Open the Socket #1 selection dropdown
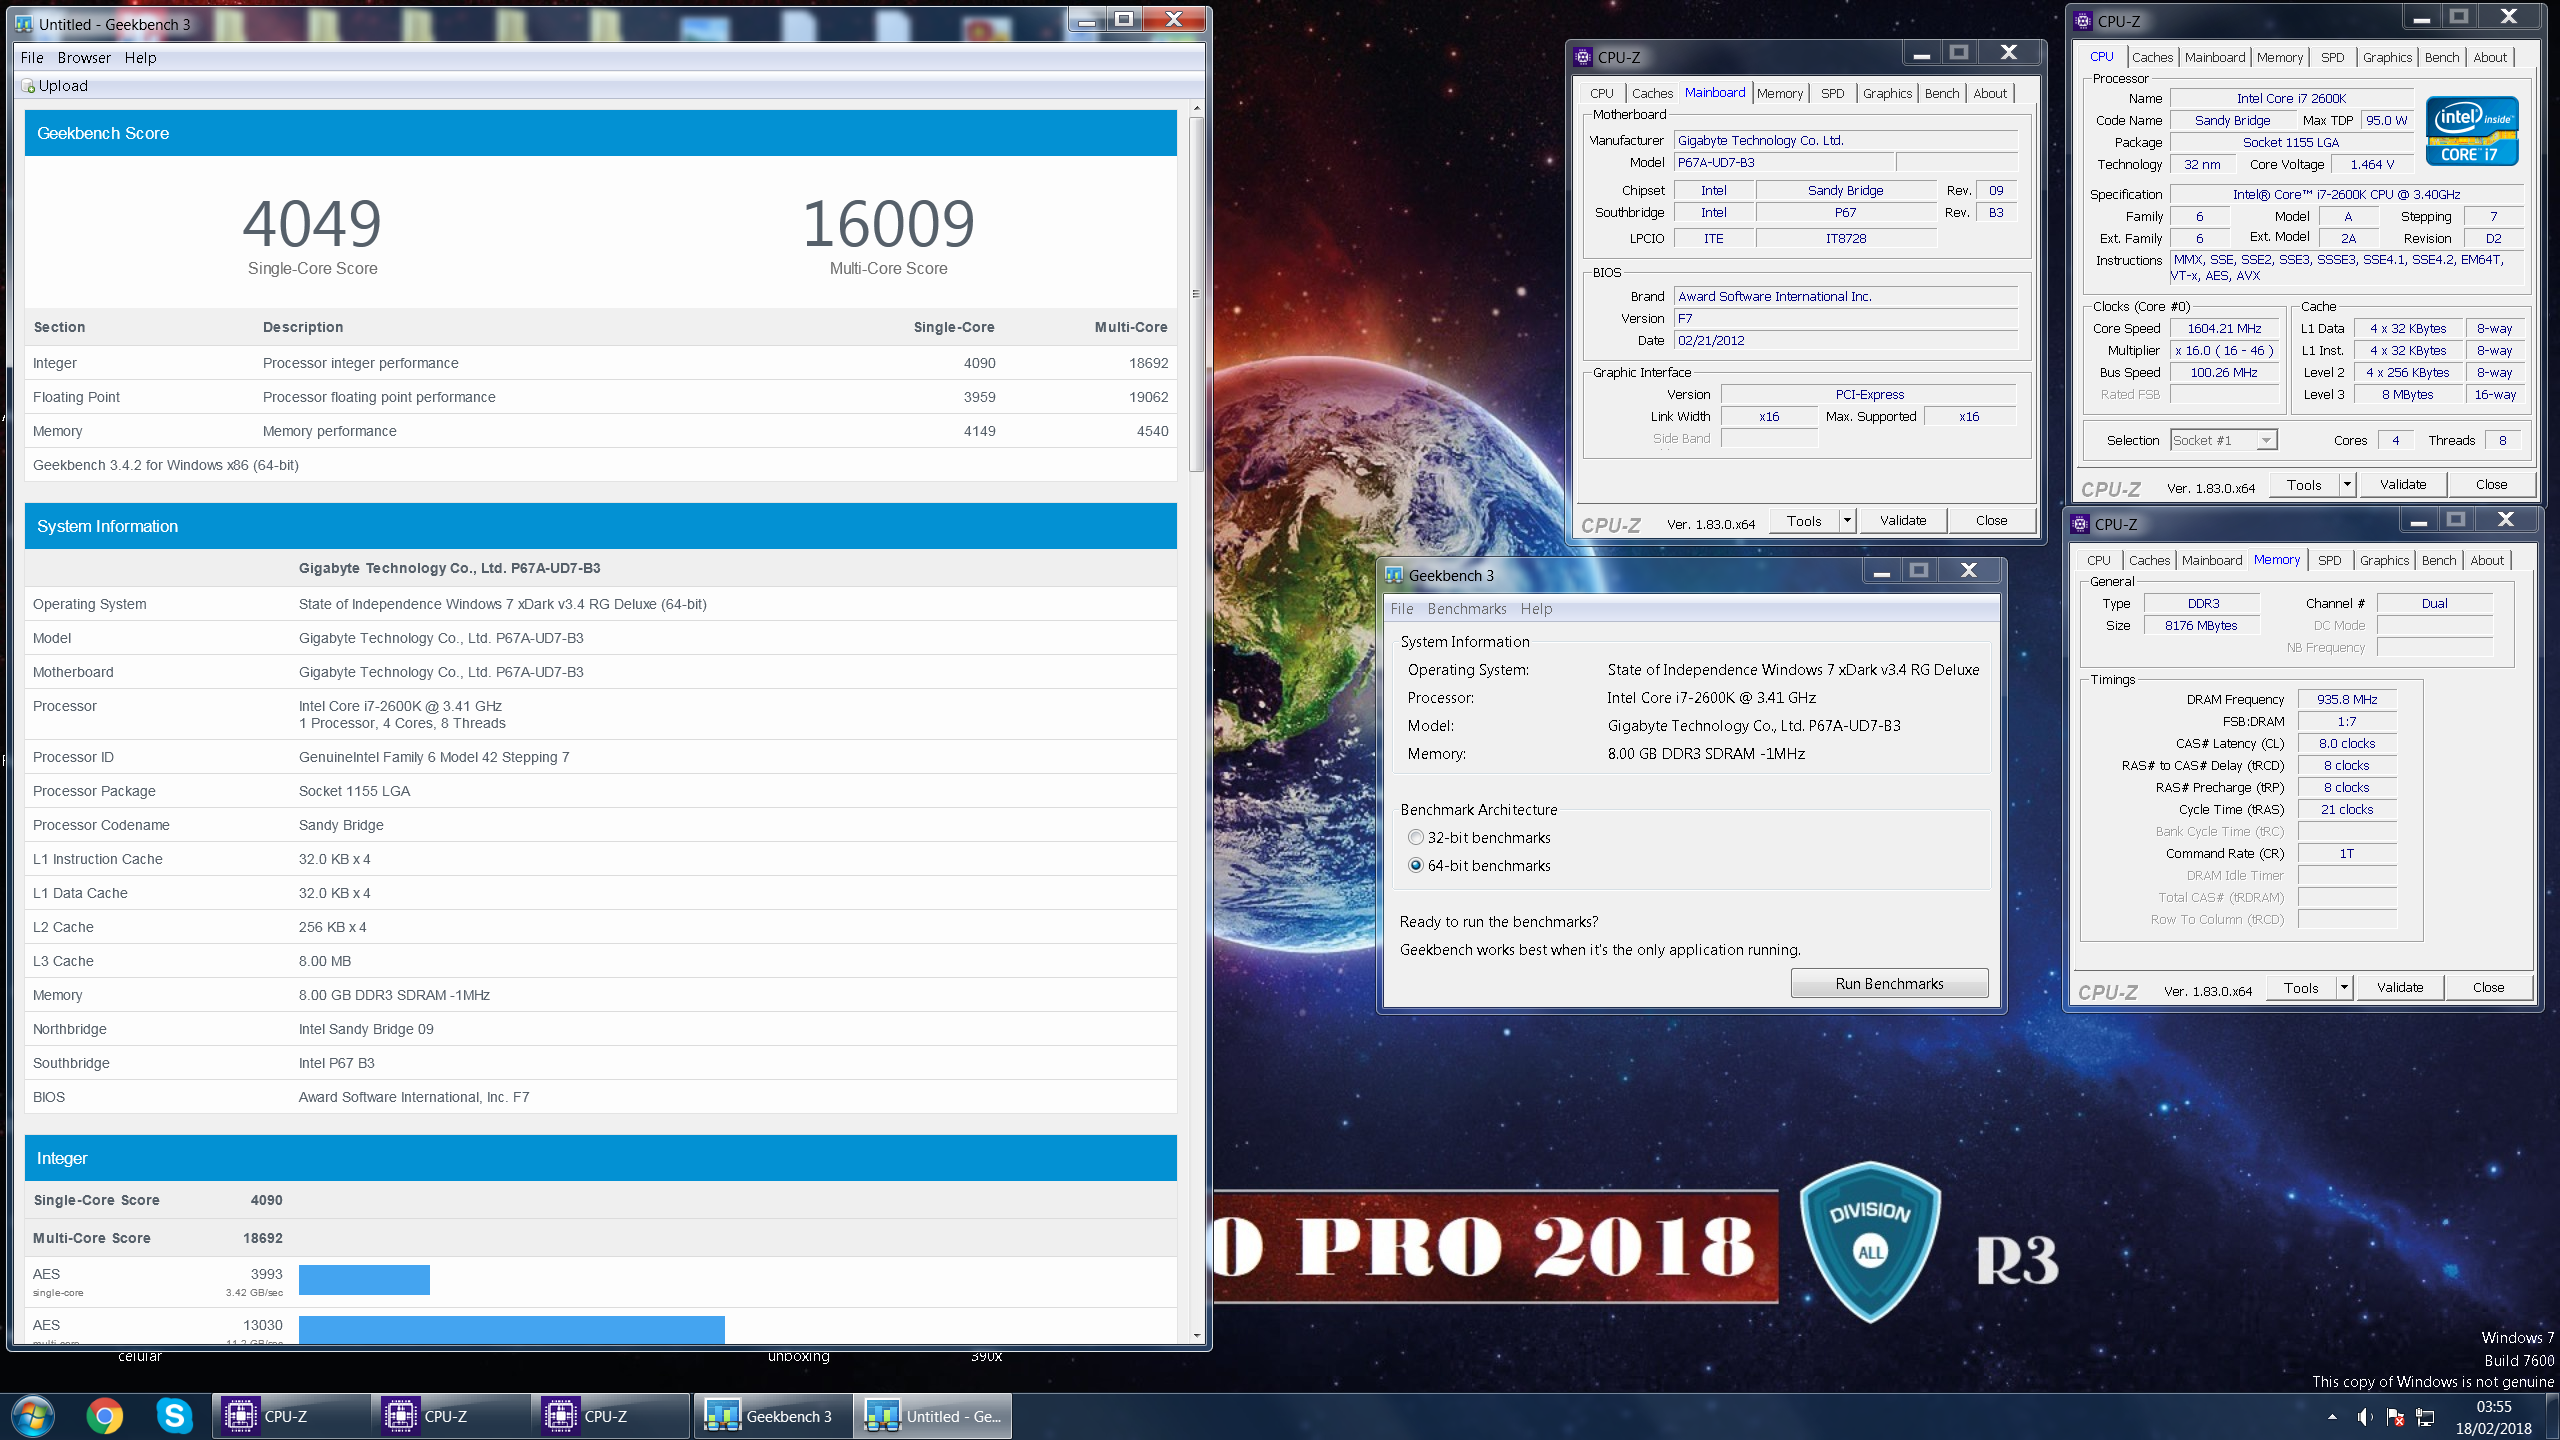Viewport: 2560px width, 1440px height. pyautogui.click(x=2224, y=440)
